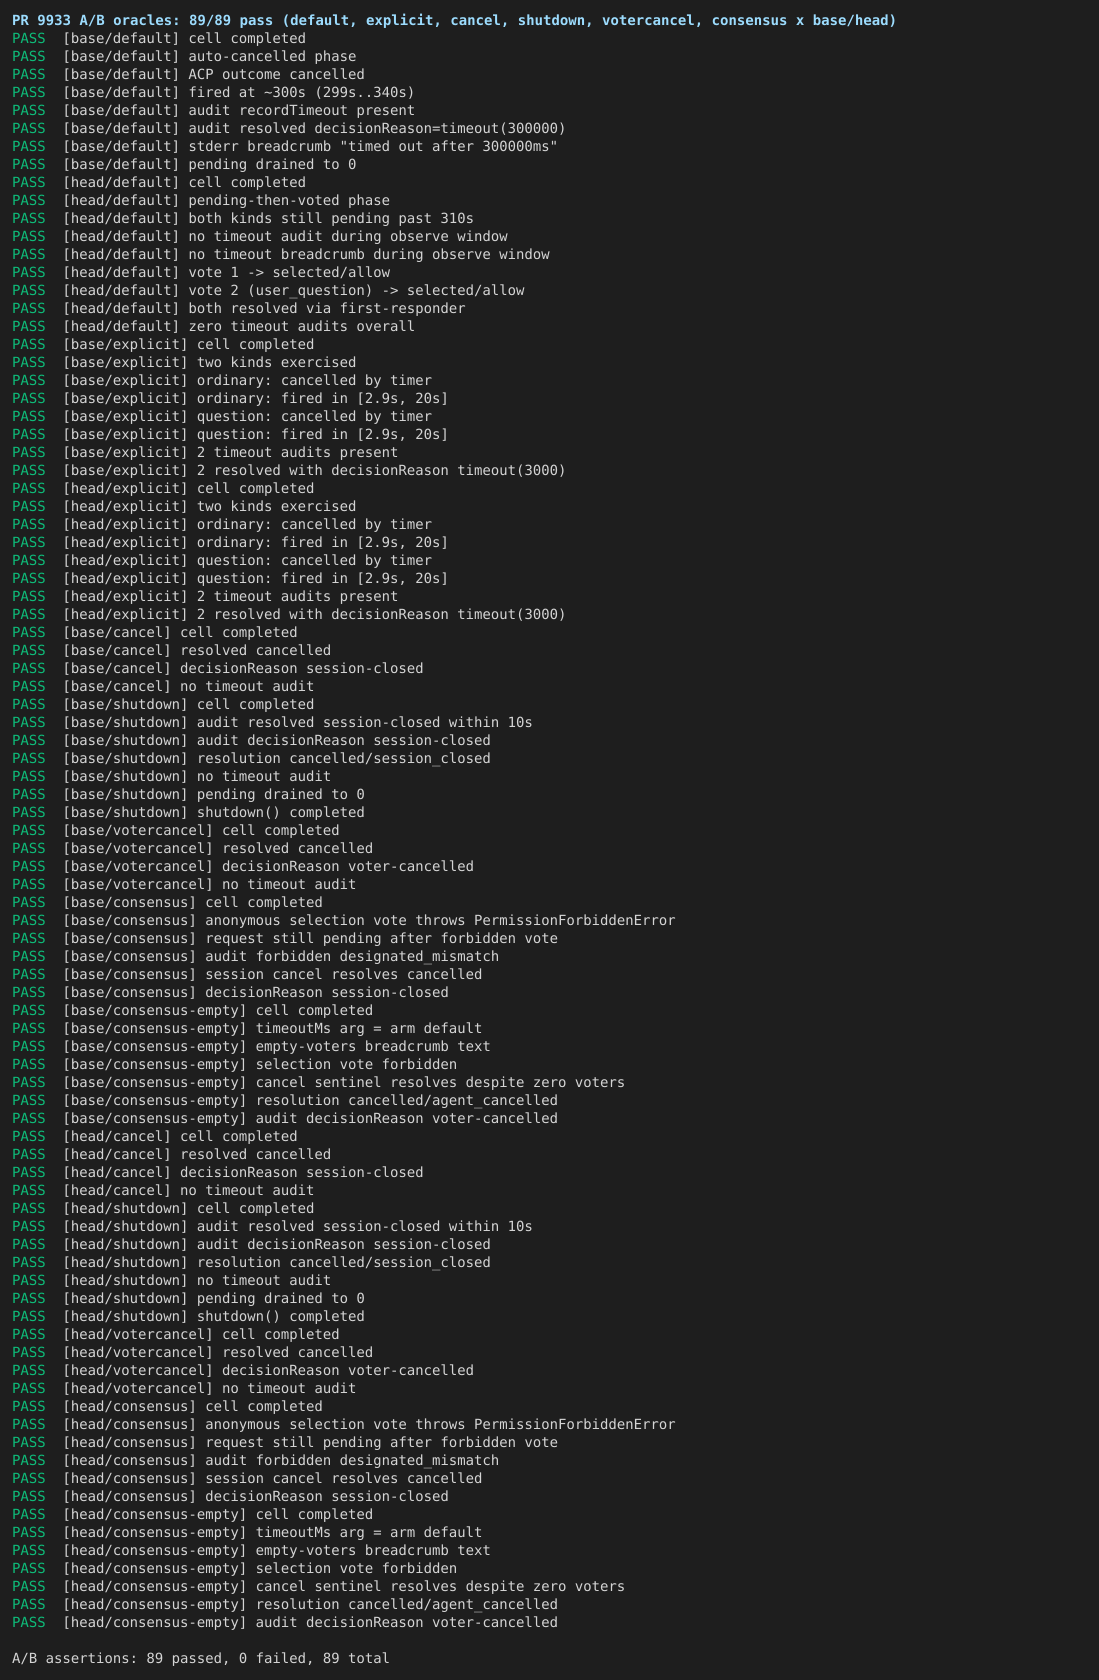Viewport: 1099px width, 1680px height.
Task: Click base/explicit '2 timeout audits present' line
Action: pyautogui.click(x=205, y=452)
